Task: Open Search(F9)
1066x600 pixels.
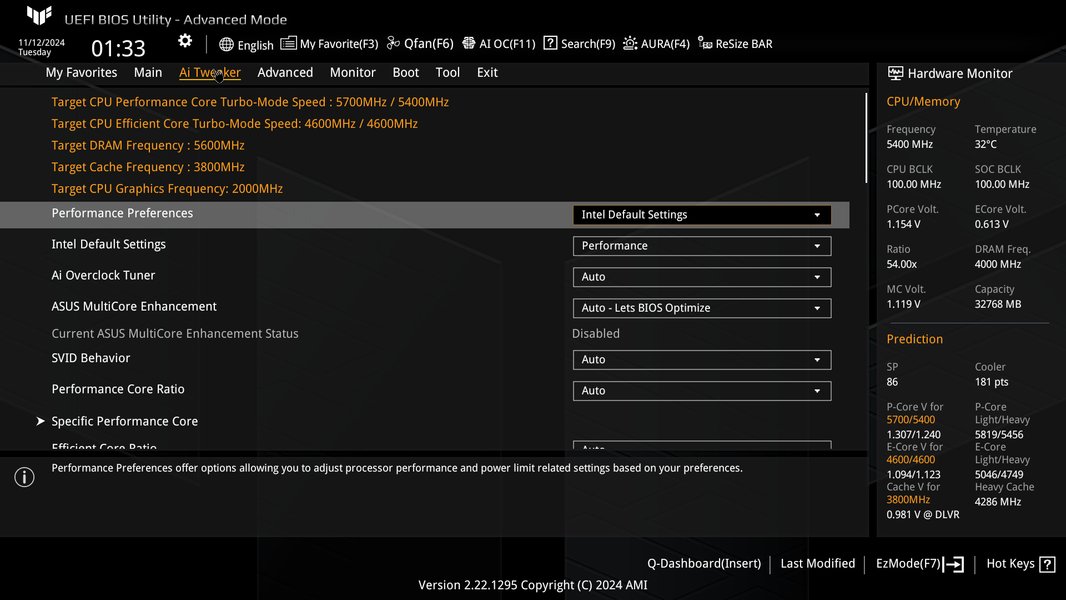Action: [x=587, y=43]
